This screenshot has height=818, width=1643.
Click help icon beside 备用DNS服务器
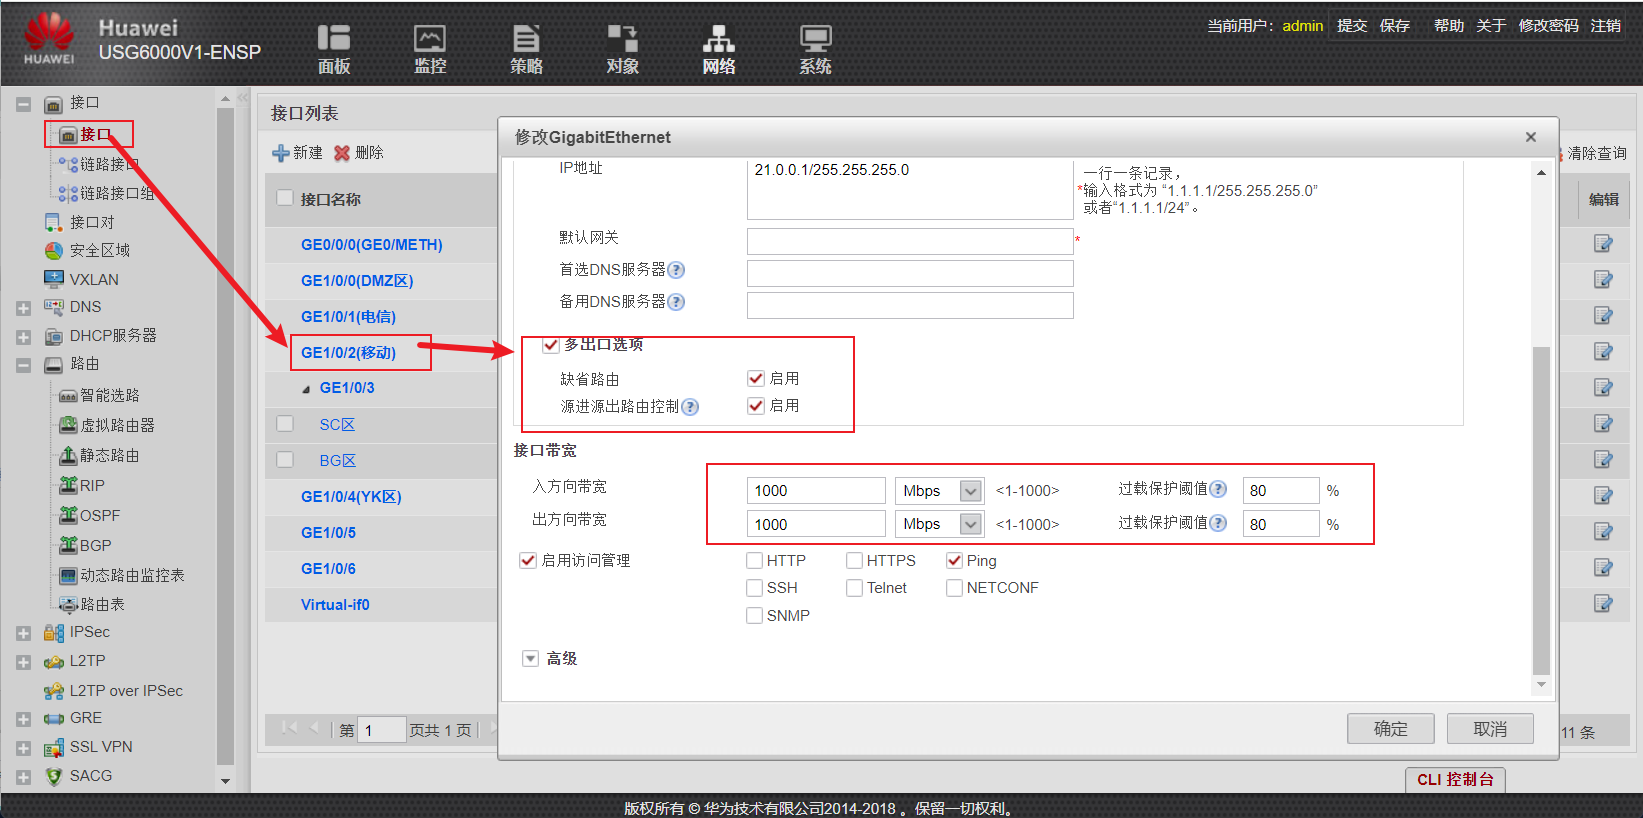point(676,302)
